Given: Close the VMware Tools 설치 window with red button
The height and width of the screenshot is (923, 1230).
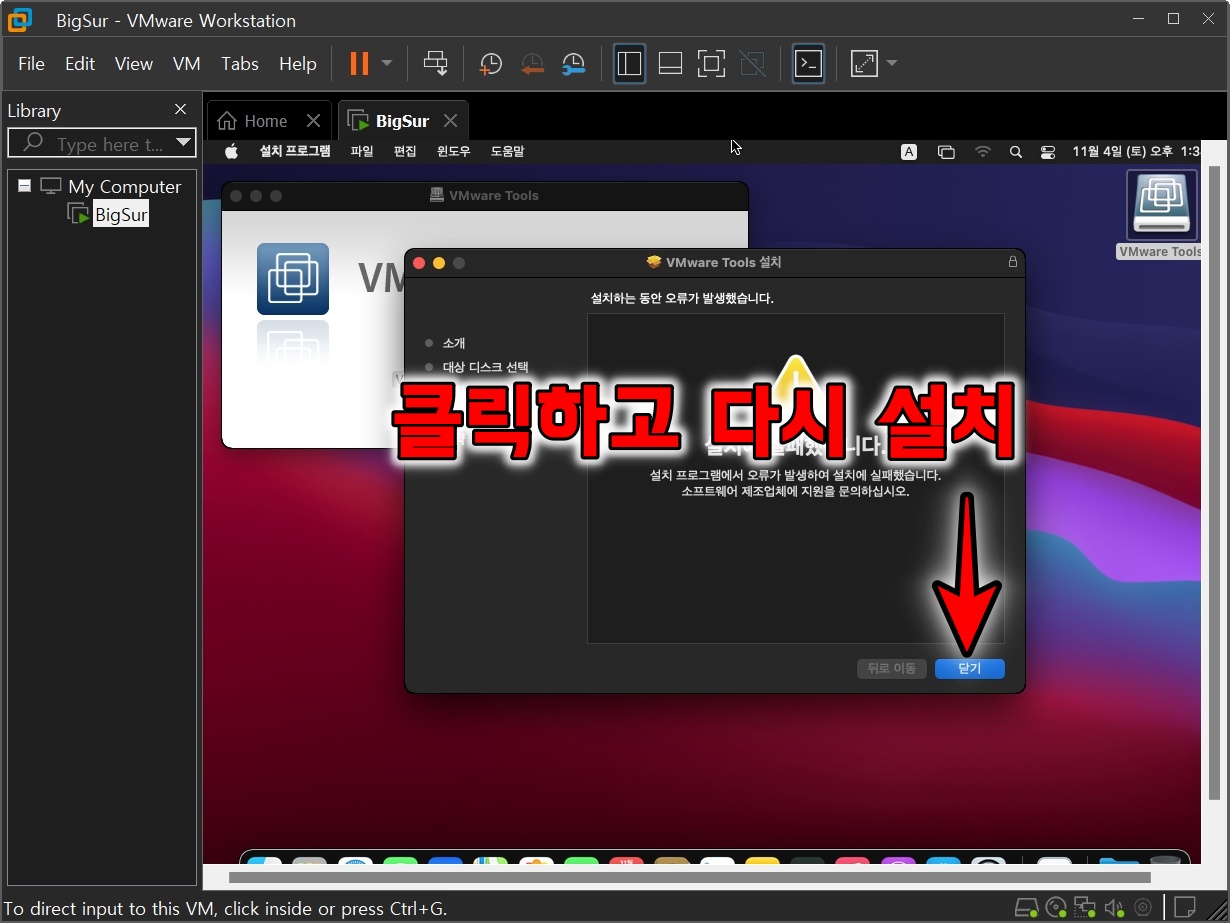Looking at the screenshot, I should 419,263.
